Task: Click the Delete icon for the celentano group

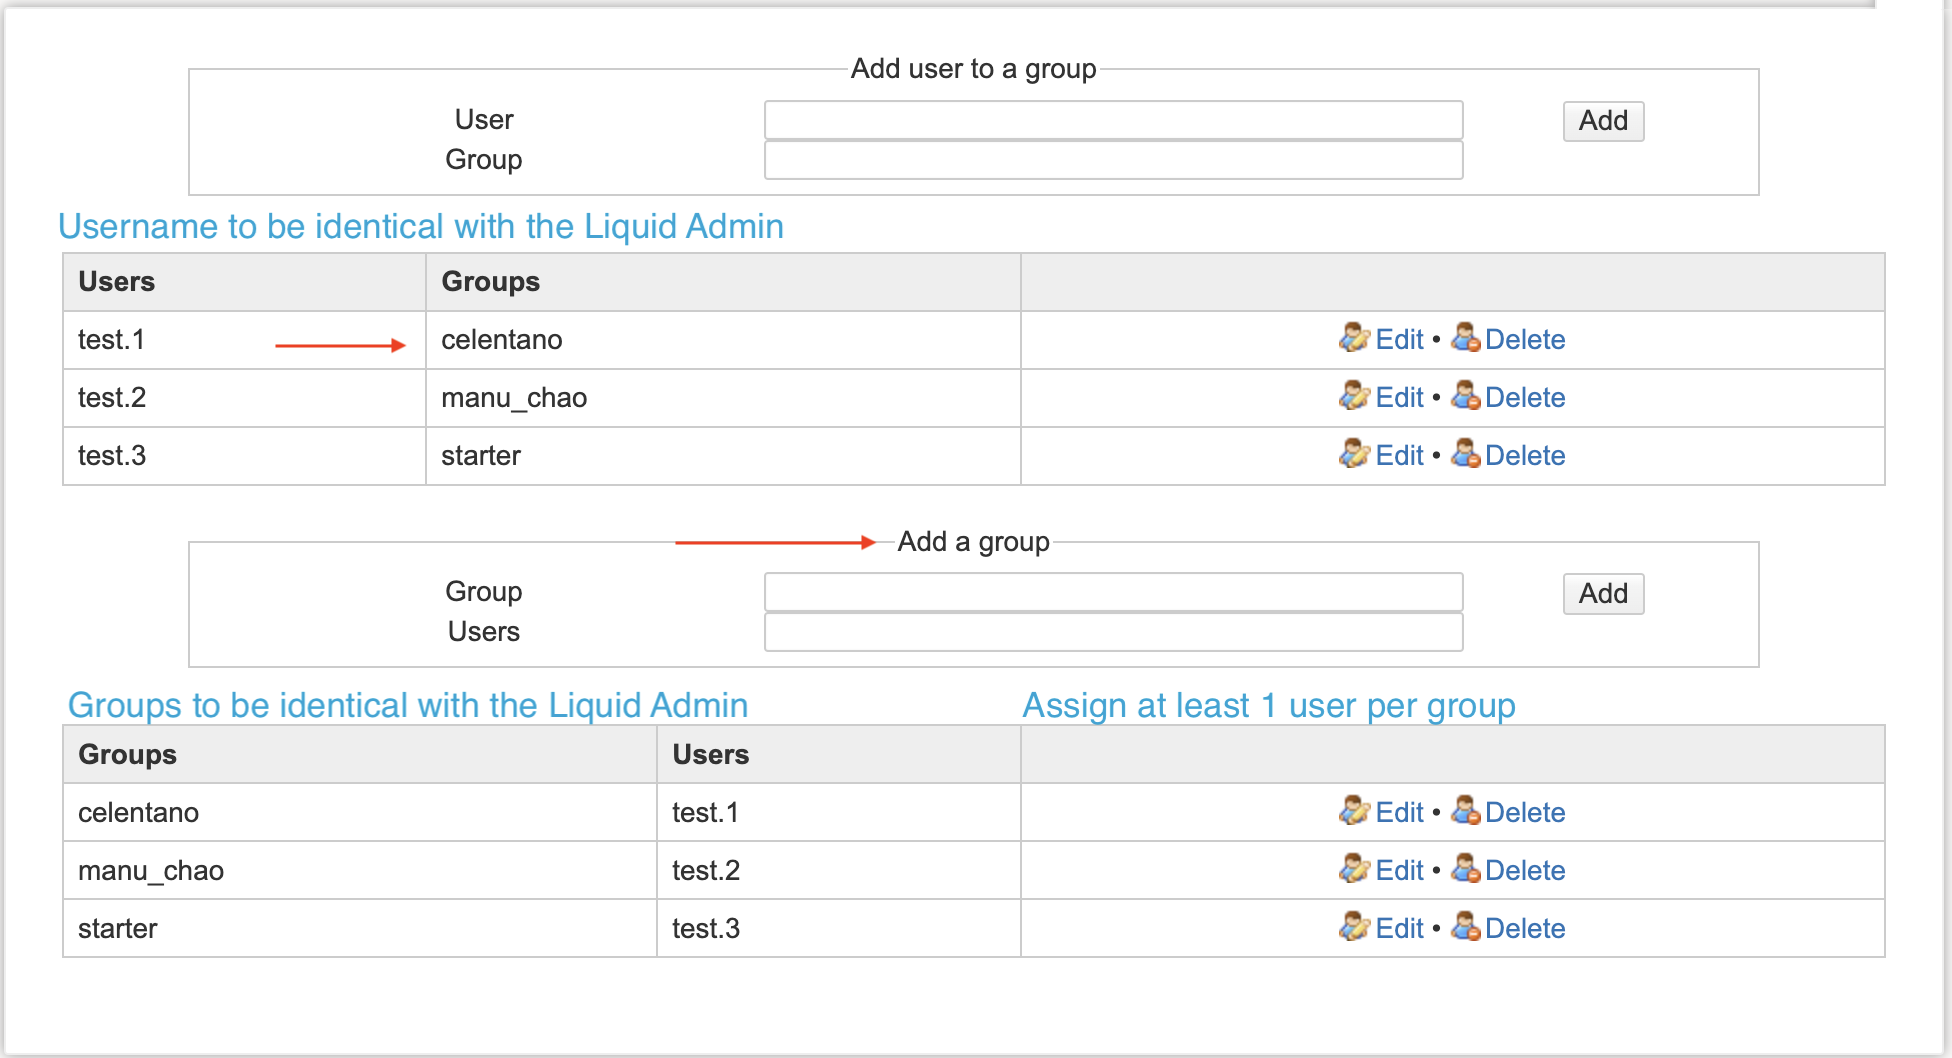Action: coord(1466,812)
